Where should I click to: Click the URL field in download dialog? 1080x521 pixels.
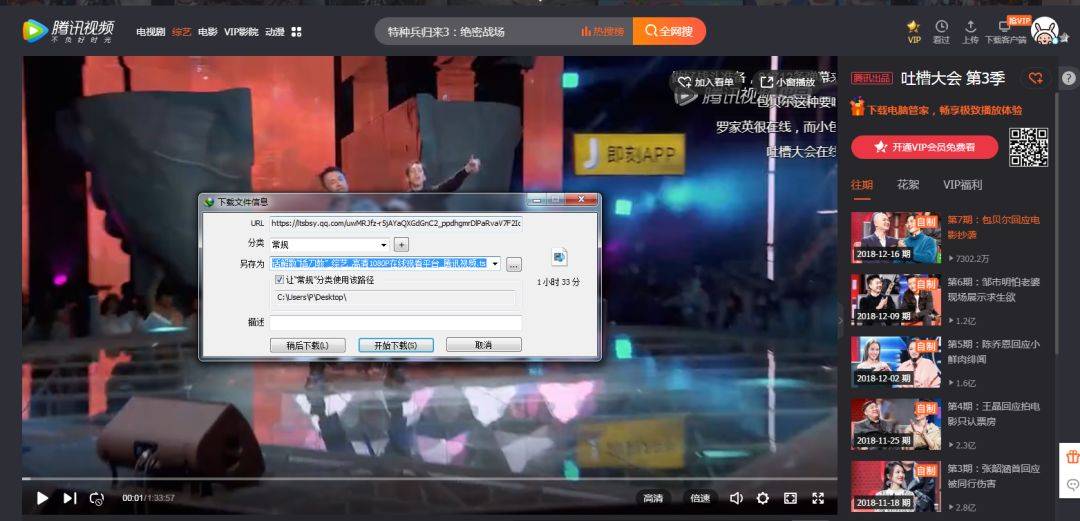pos(395,223)
